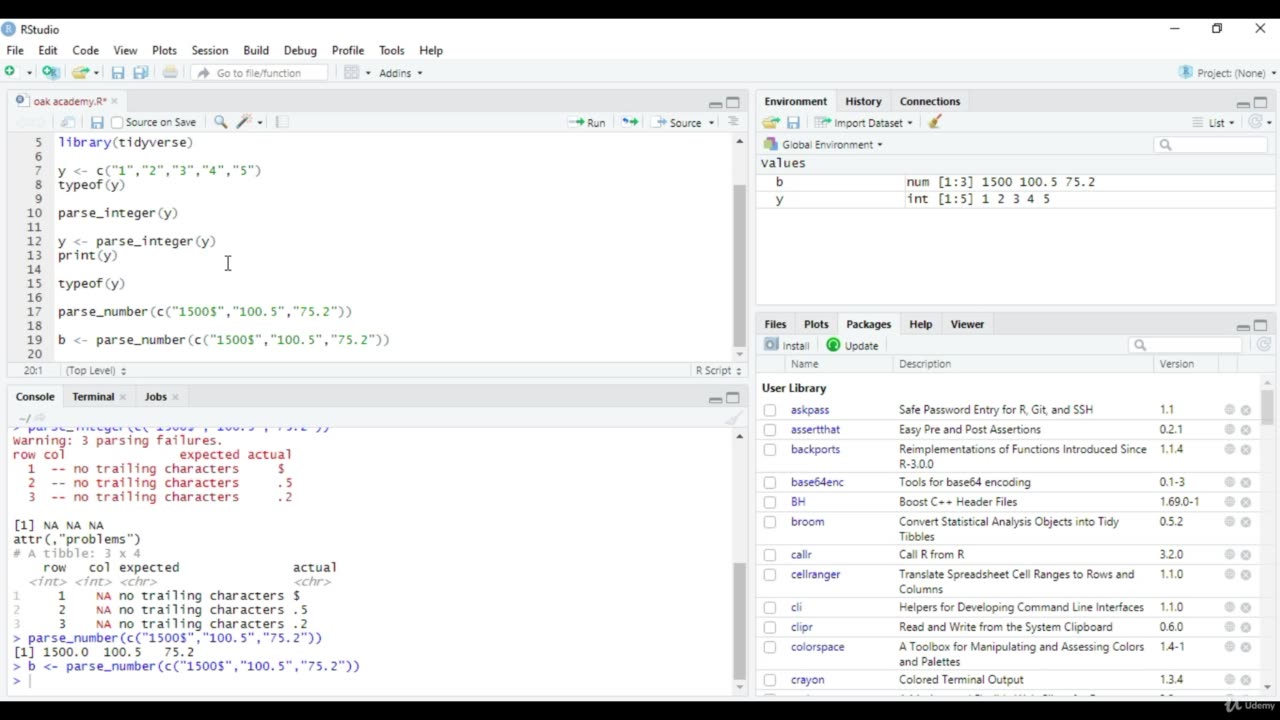Viewport: 1280px width, 720px height.
Task: Compile report notebook icon in the editor
Action: [x=282, y=122]
